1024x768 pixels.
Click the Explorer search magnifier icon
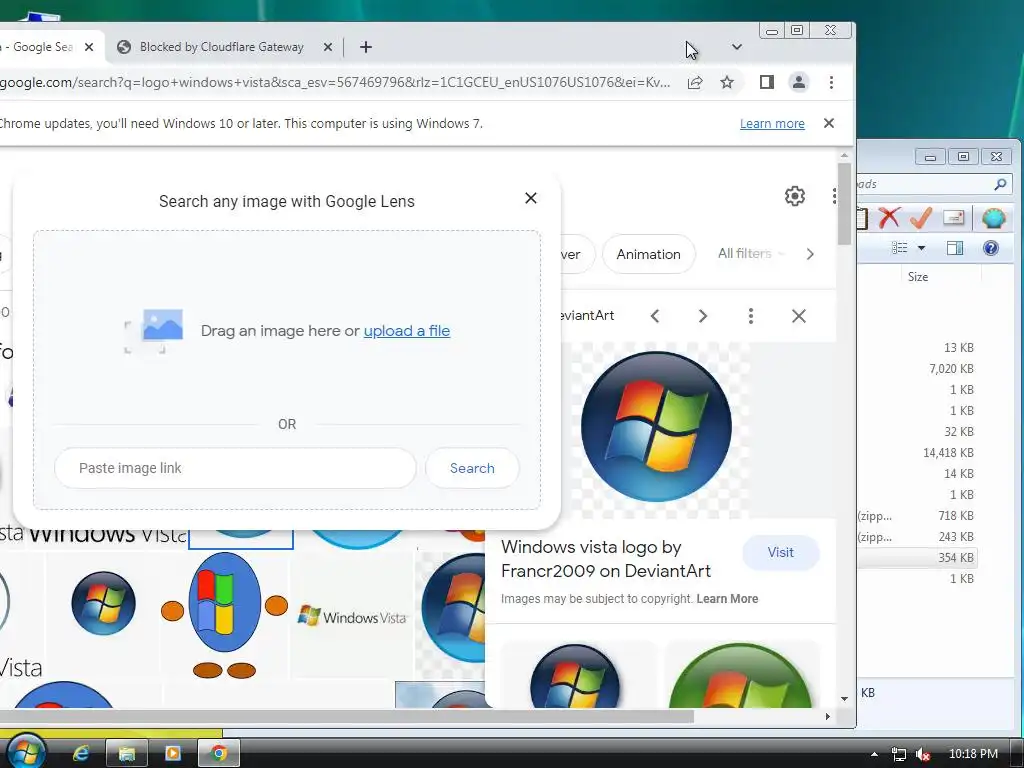(x=1000, y=184)
